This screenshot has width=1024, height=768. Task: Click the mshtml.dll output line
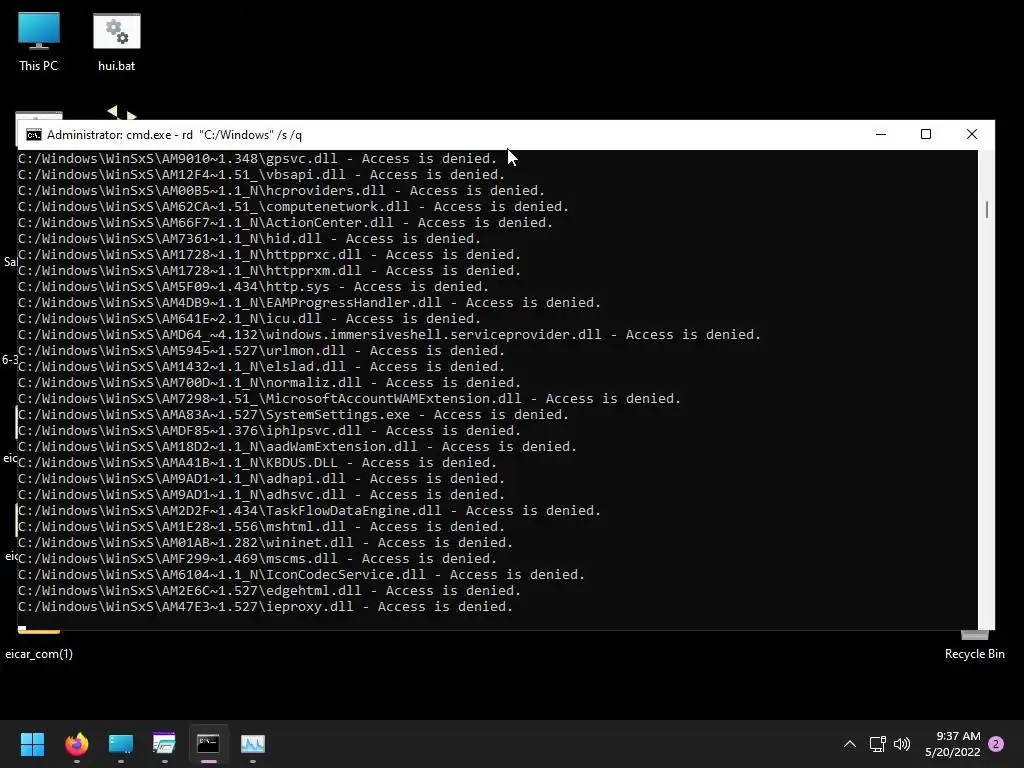(261, 526)
